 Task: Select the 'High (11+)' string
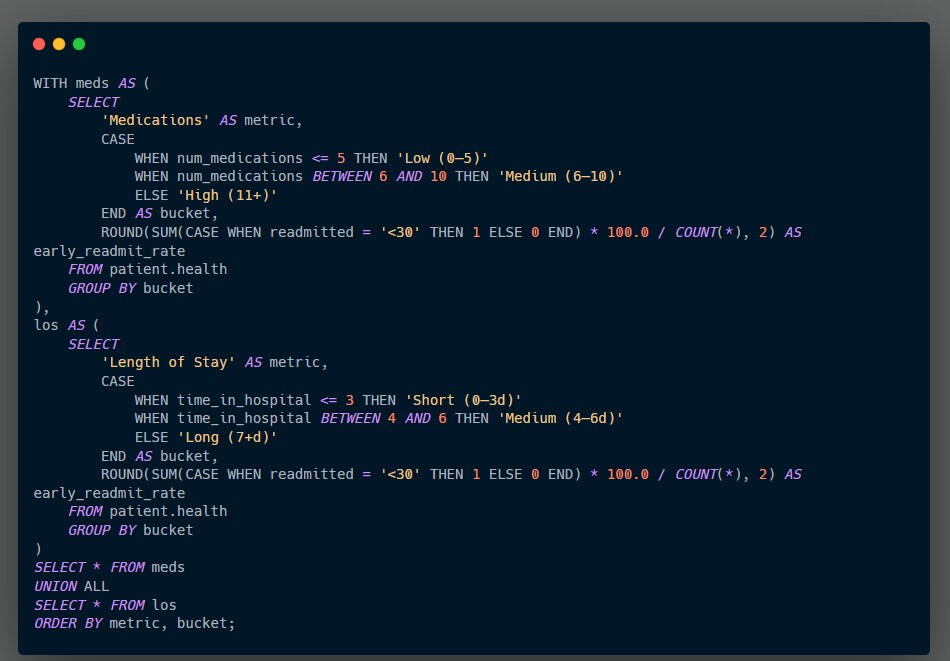pyautogui.click(x=227, y=195)
